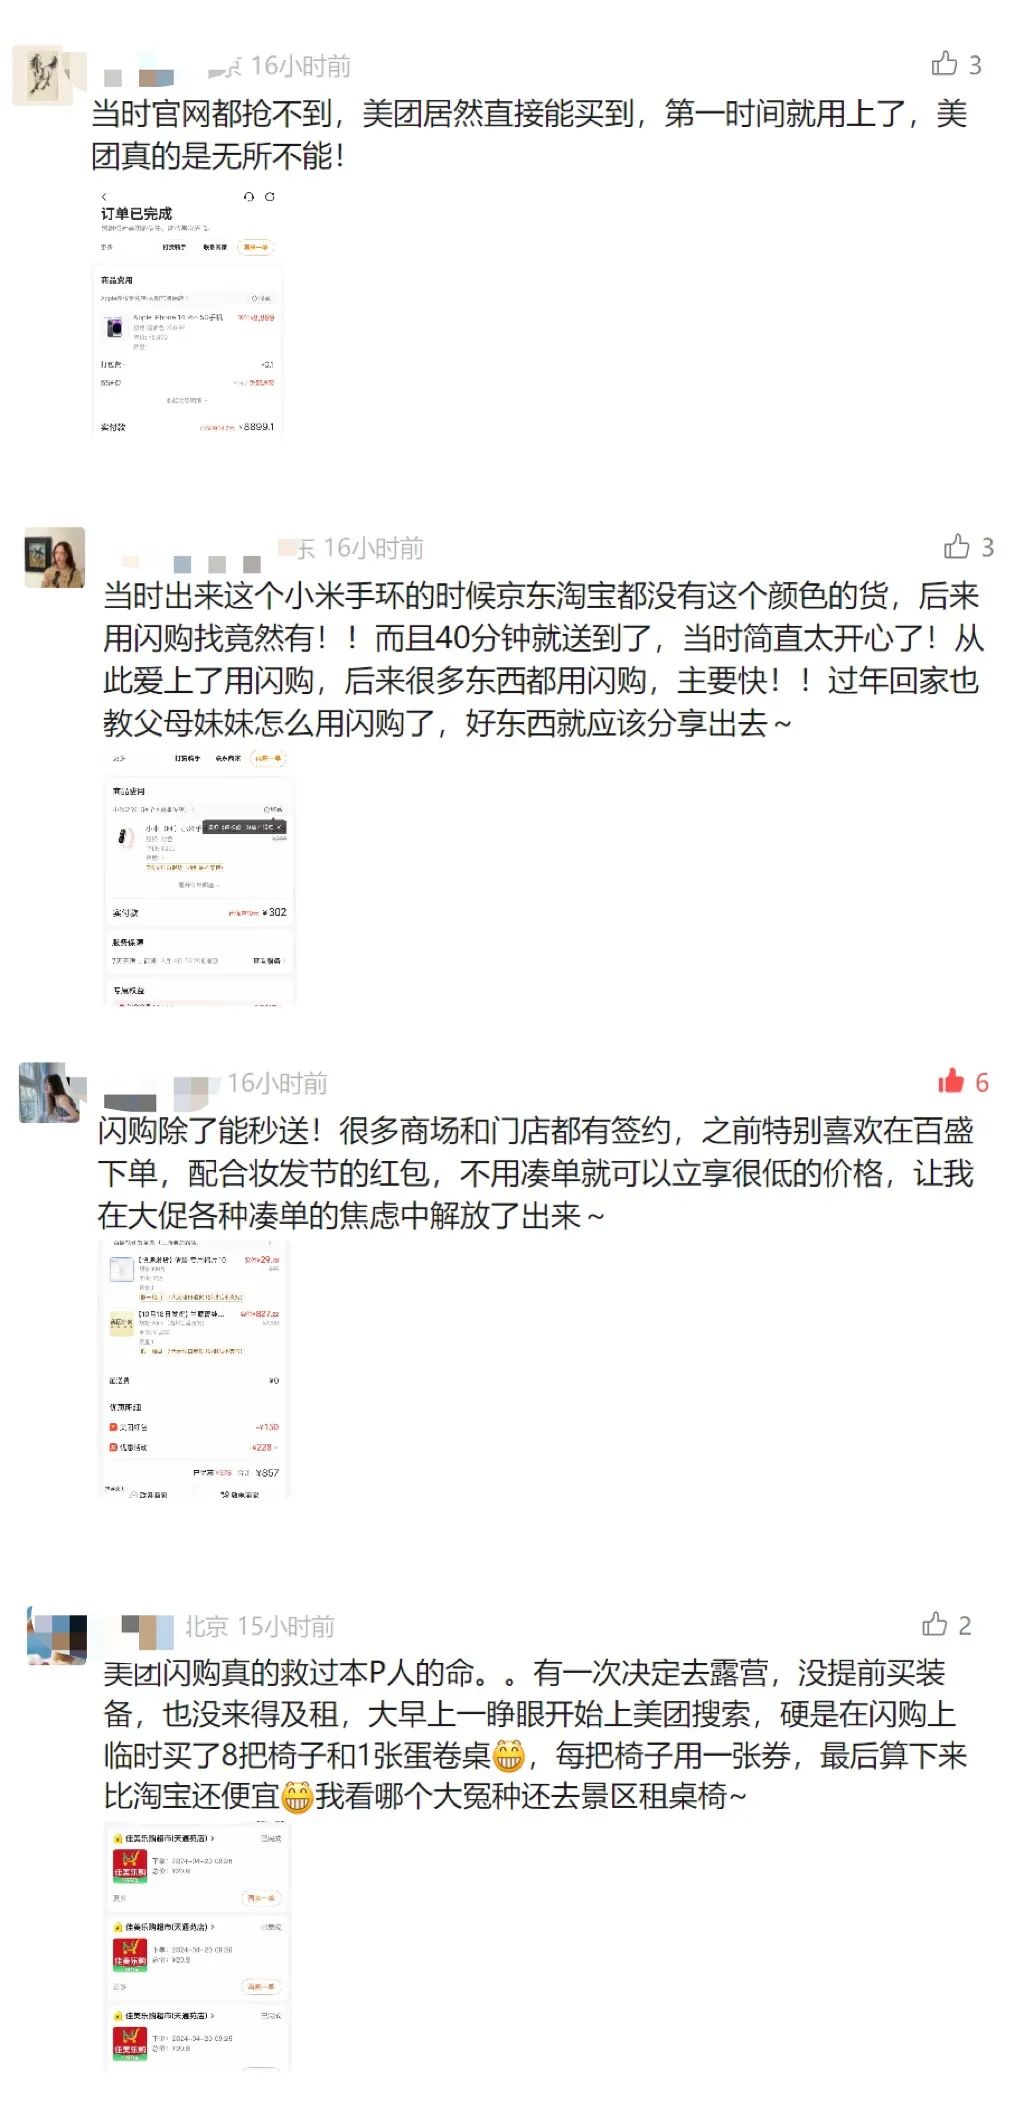Open avatar of the 百盛 shopping commenter
Viewport: 1024px width, 2126px height.
click(50, 1092)
